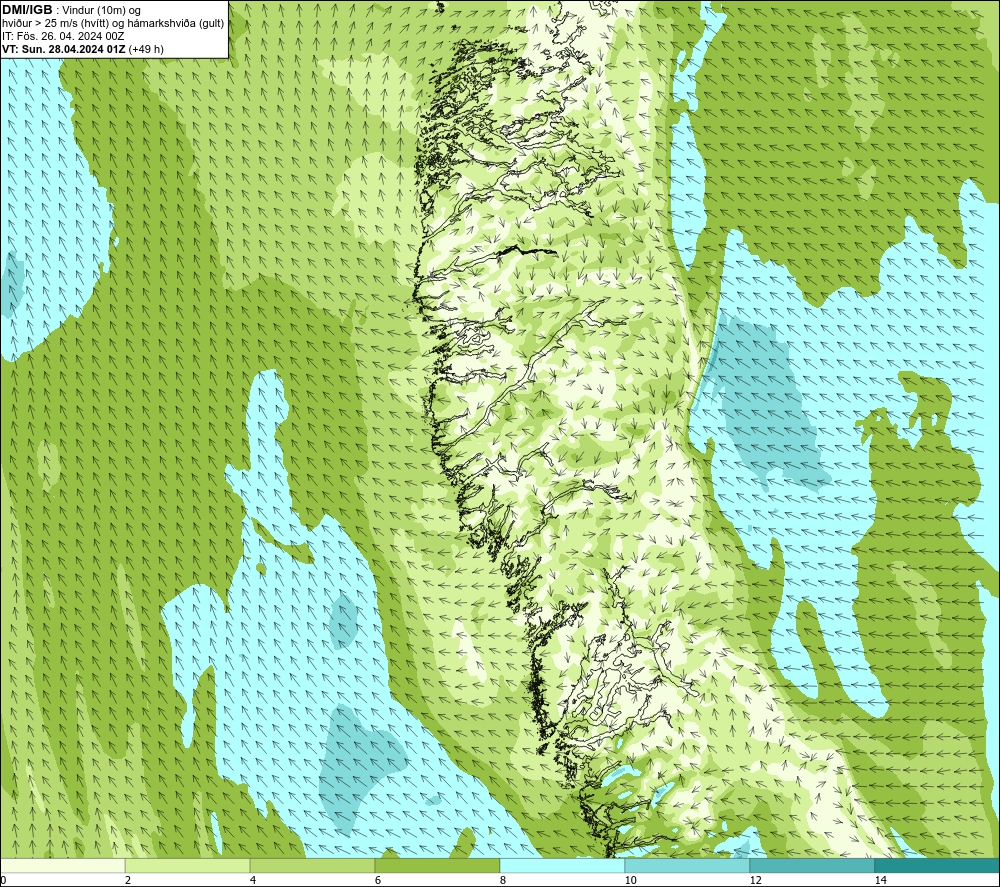Click the 12–14 m/s teal legend swatch

pyautogui.click(x=812, y=865)
